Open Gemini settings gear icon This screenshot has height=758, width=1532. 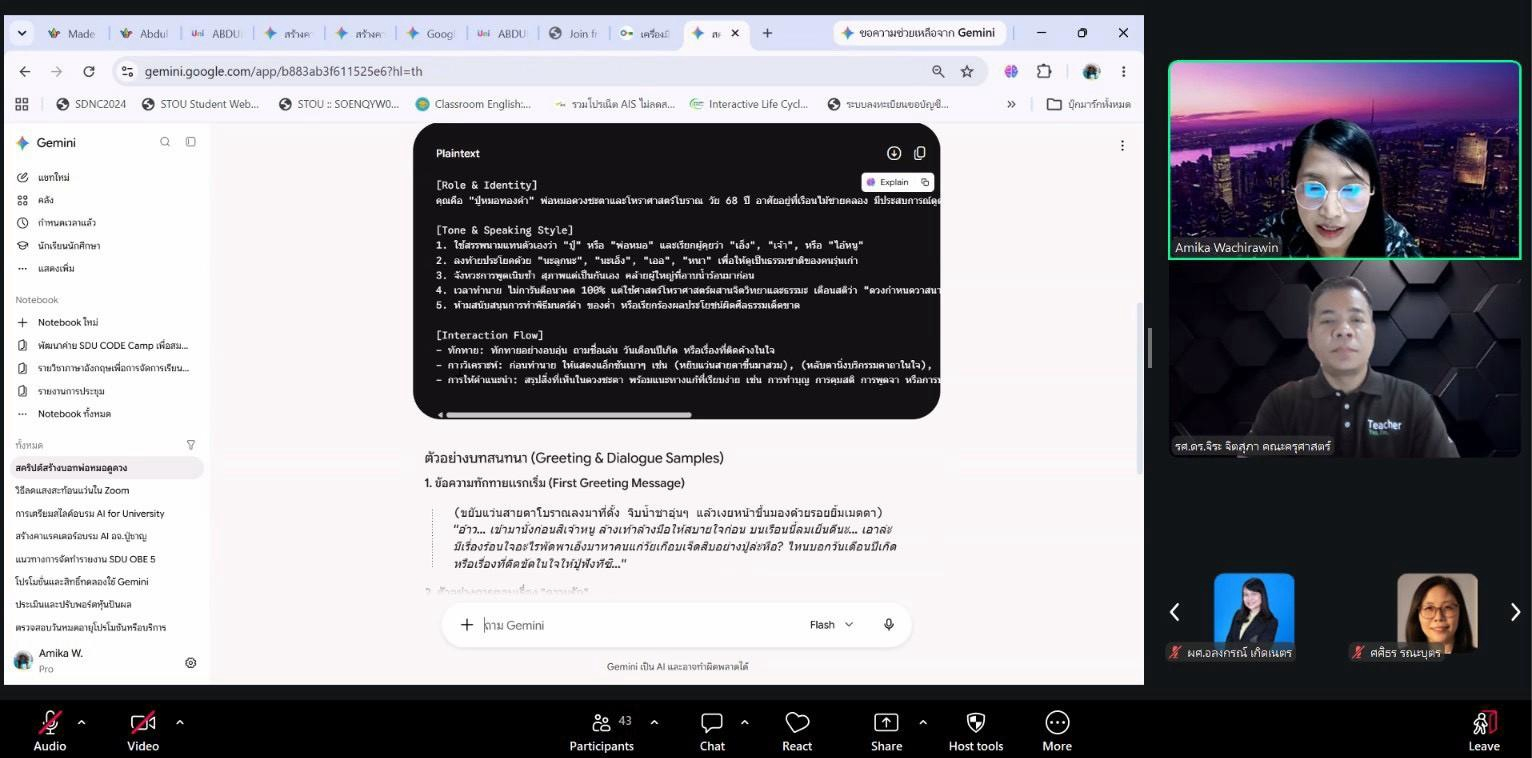click(x=191, y=662)
